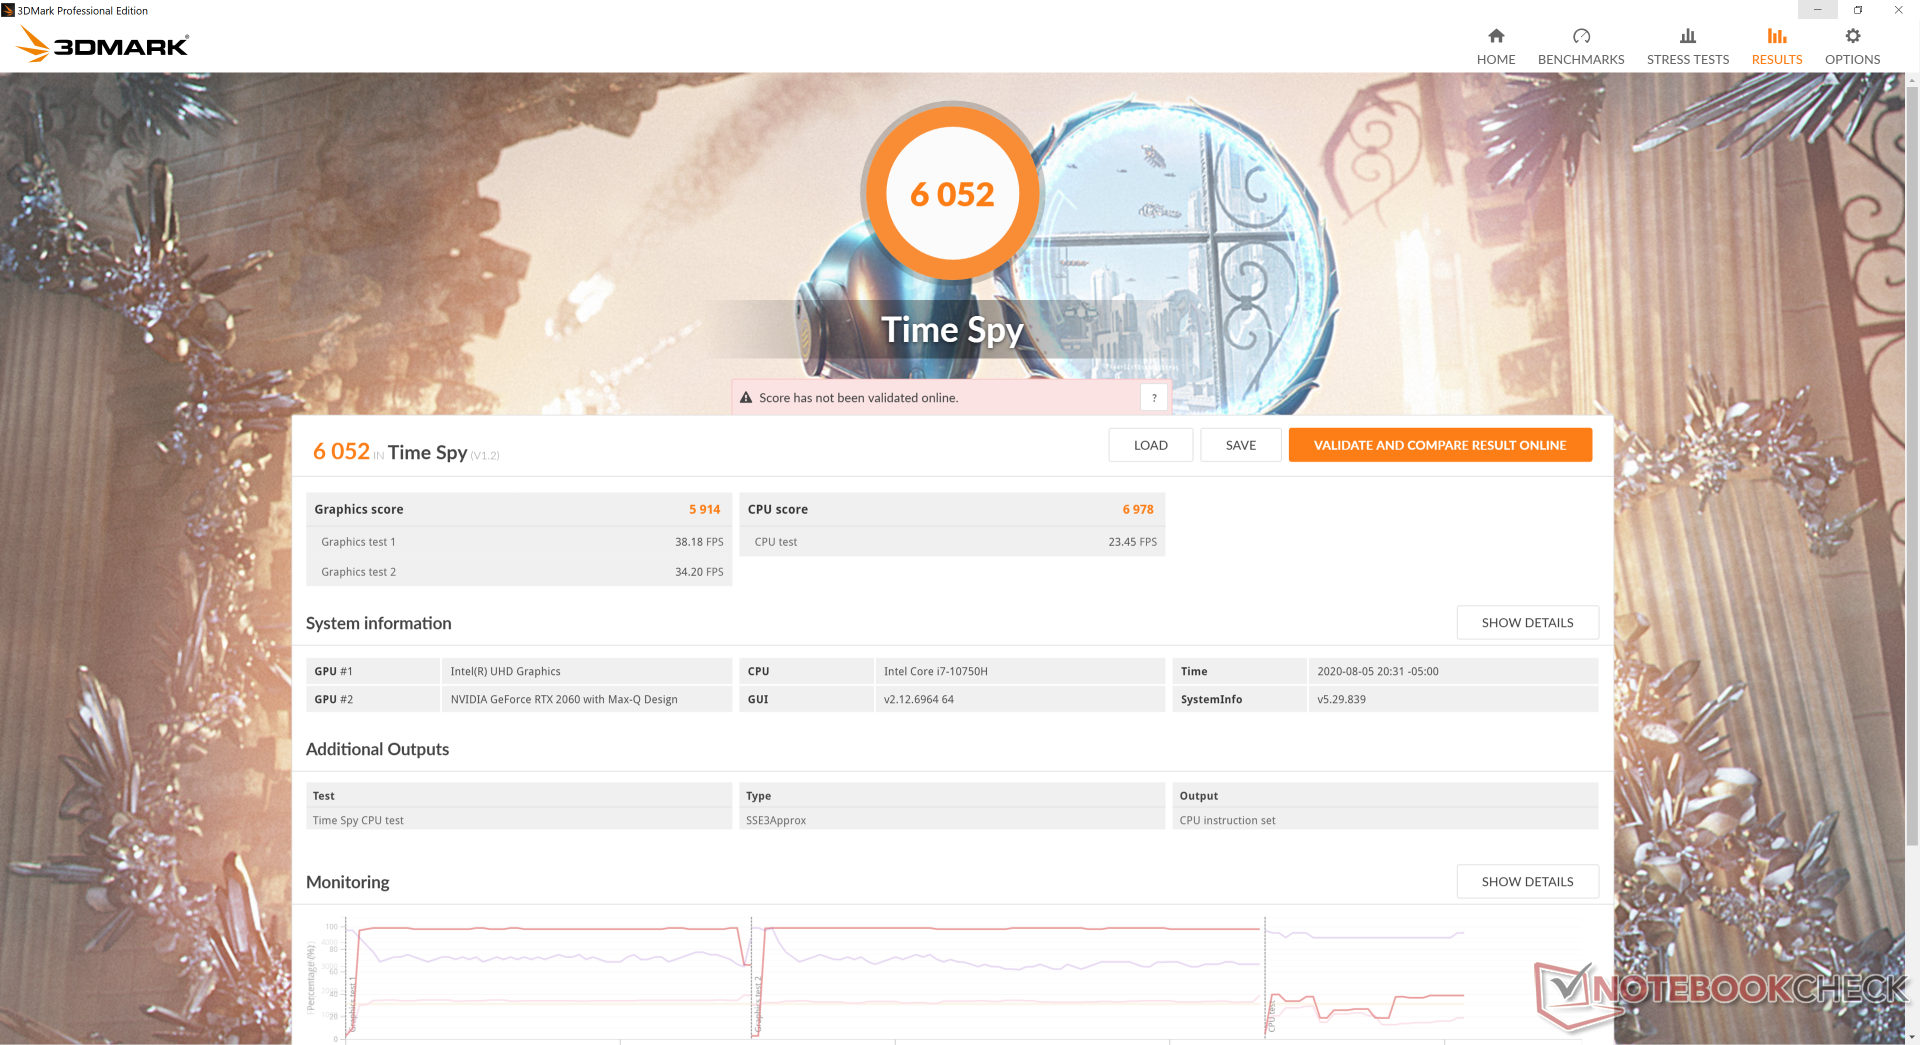Click the timestamp 2020-08-05 20:31 -05:00
This screenshot has width=1920, height=1045.
(x=1453, y=671)
